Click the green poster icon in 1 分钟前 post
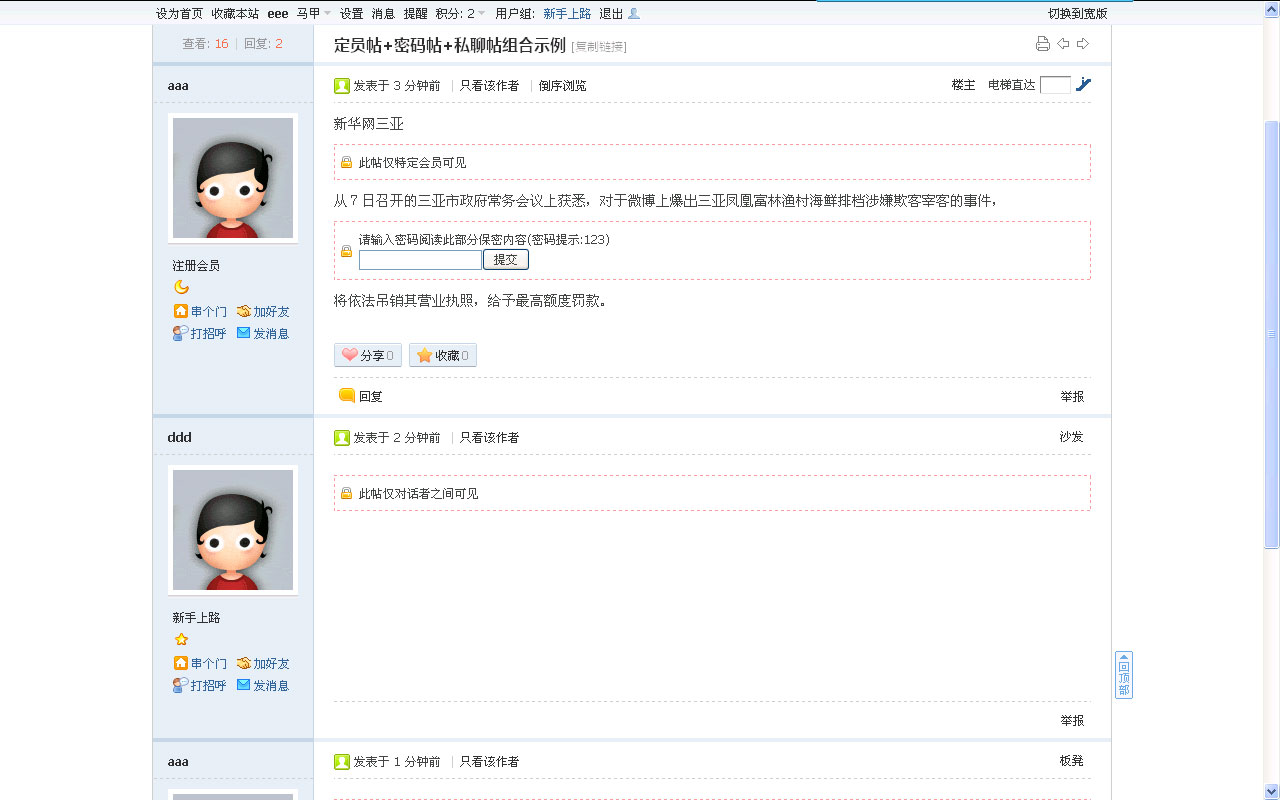 (342, 762)
